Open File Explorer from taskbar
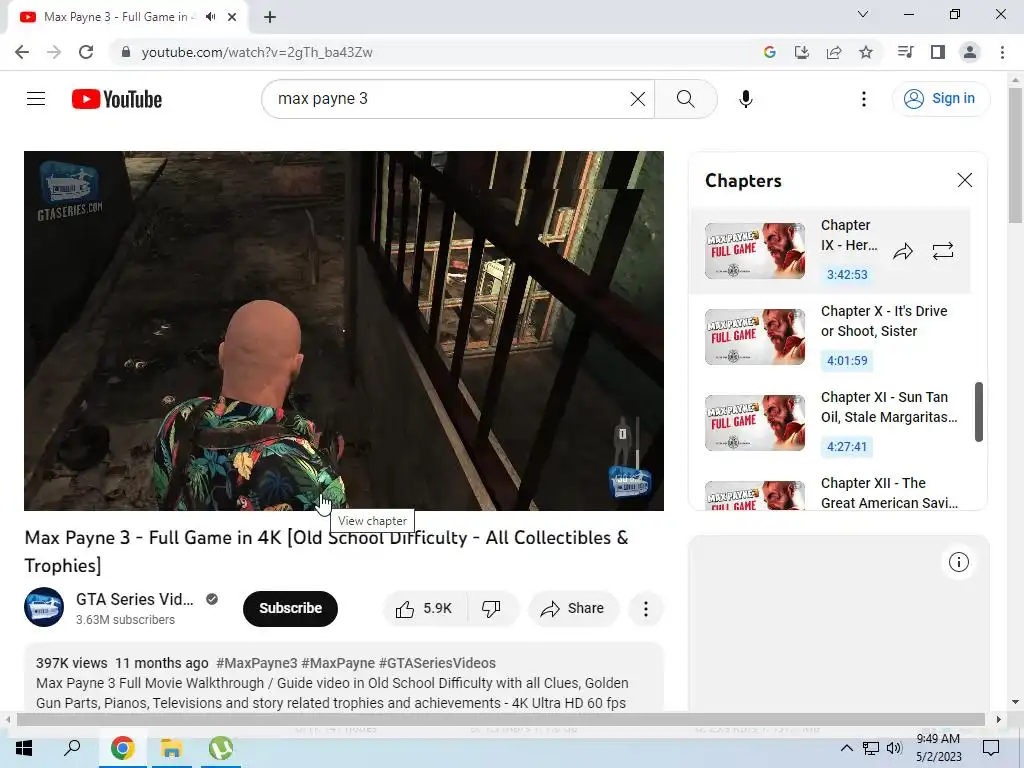Screen dimensions: 1024x768 click(x=171, y=748)
